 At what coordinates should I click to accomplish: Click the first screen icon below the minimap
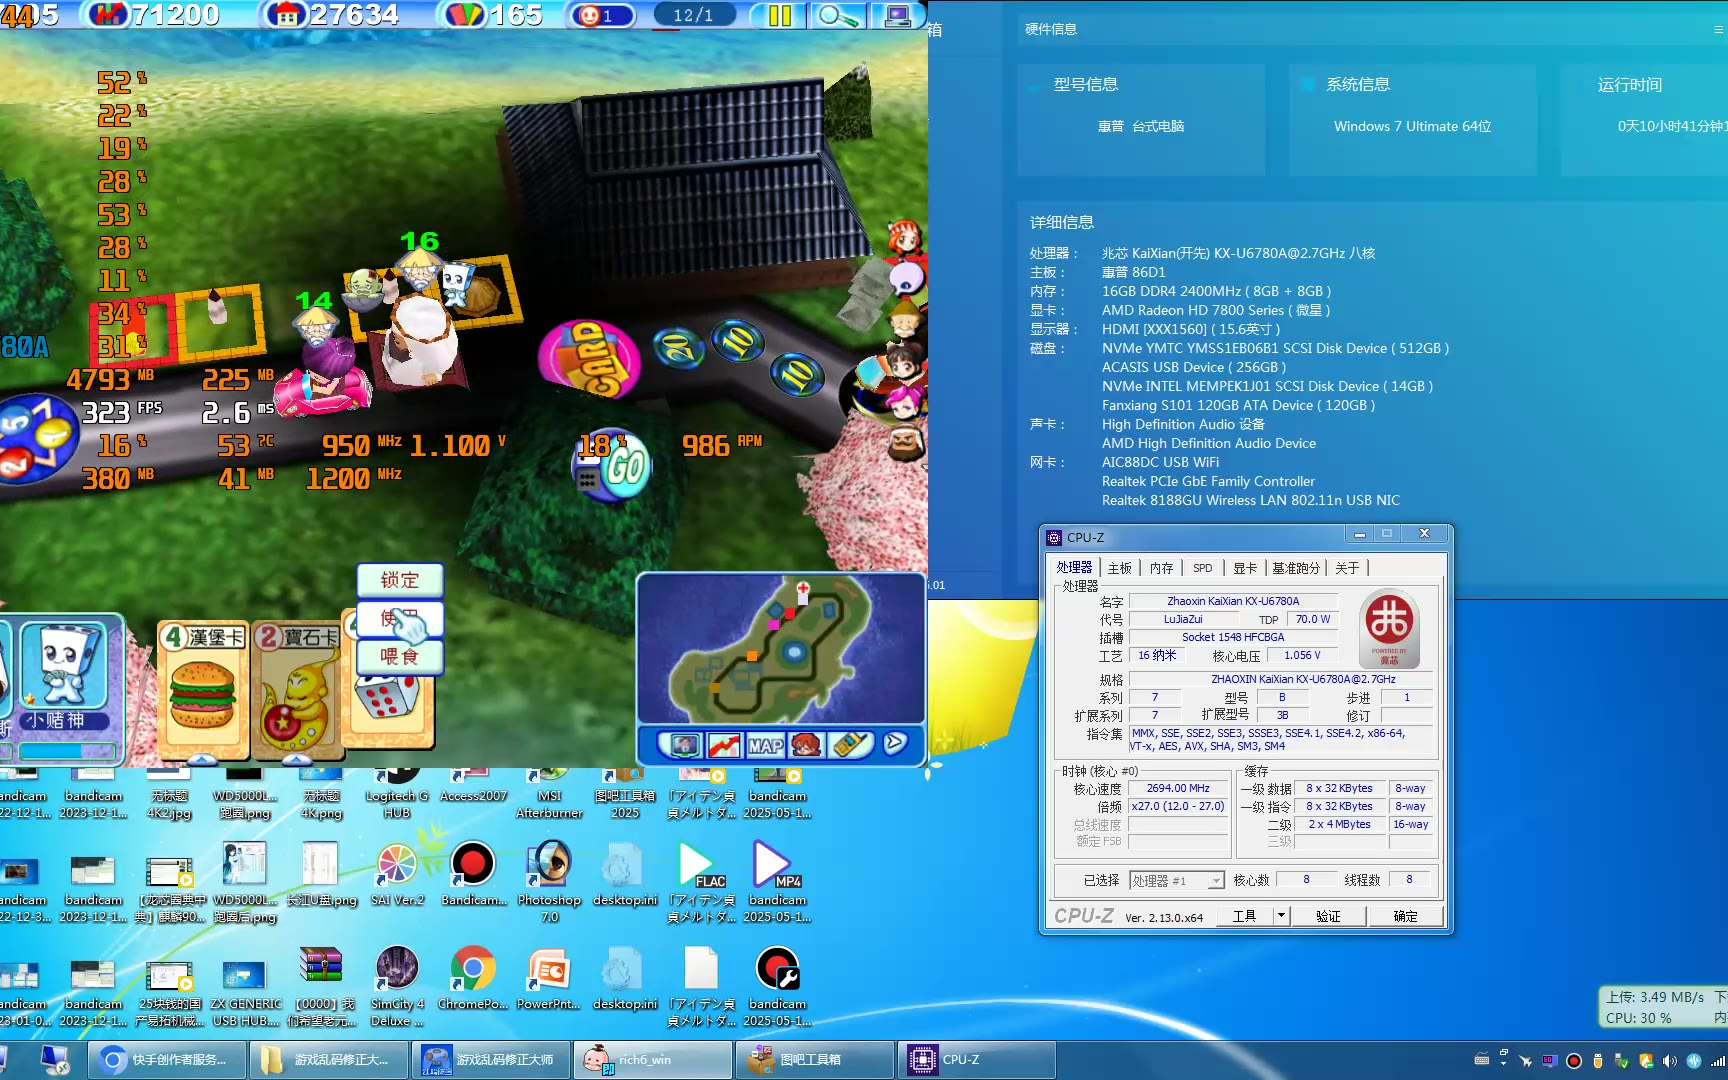(x=684, y=745)
